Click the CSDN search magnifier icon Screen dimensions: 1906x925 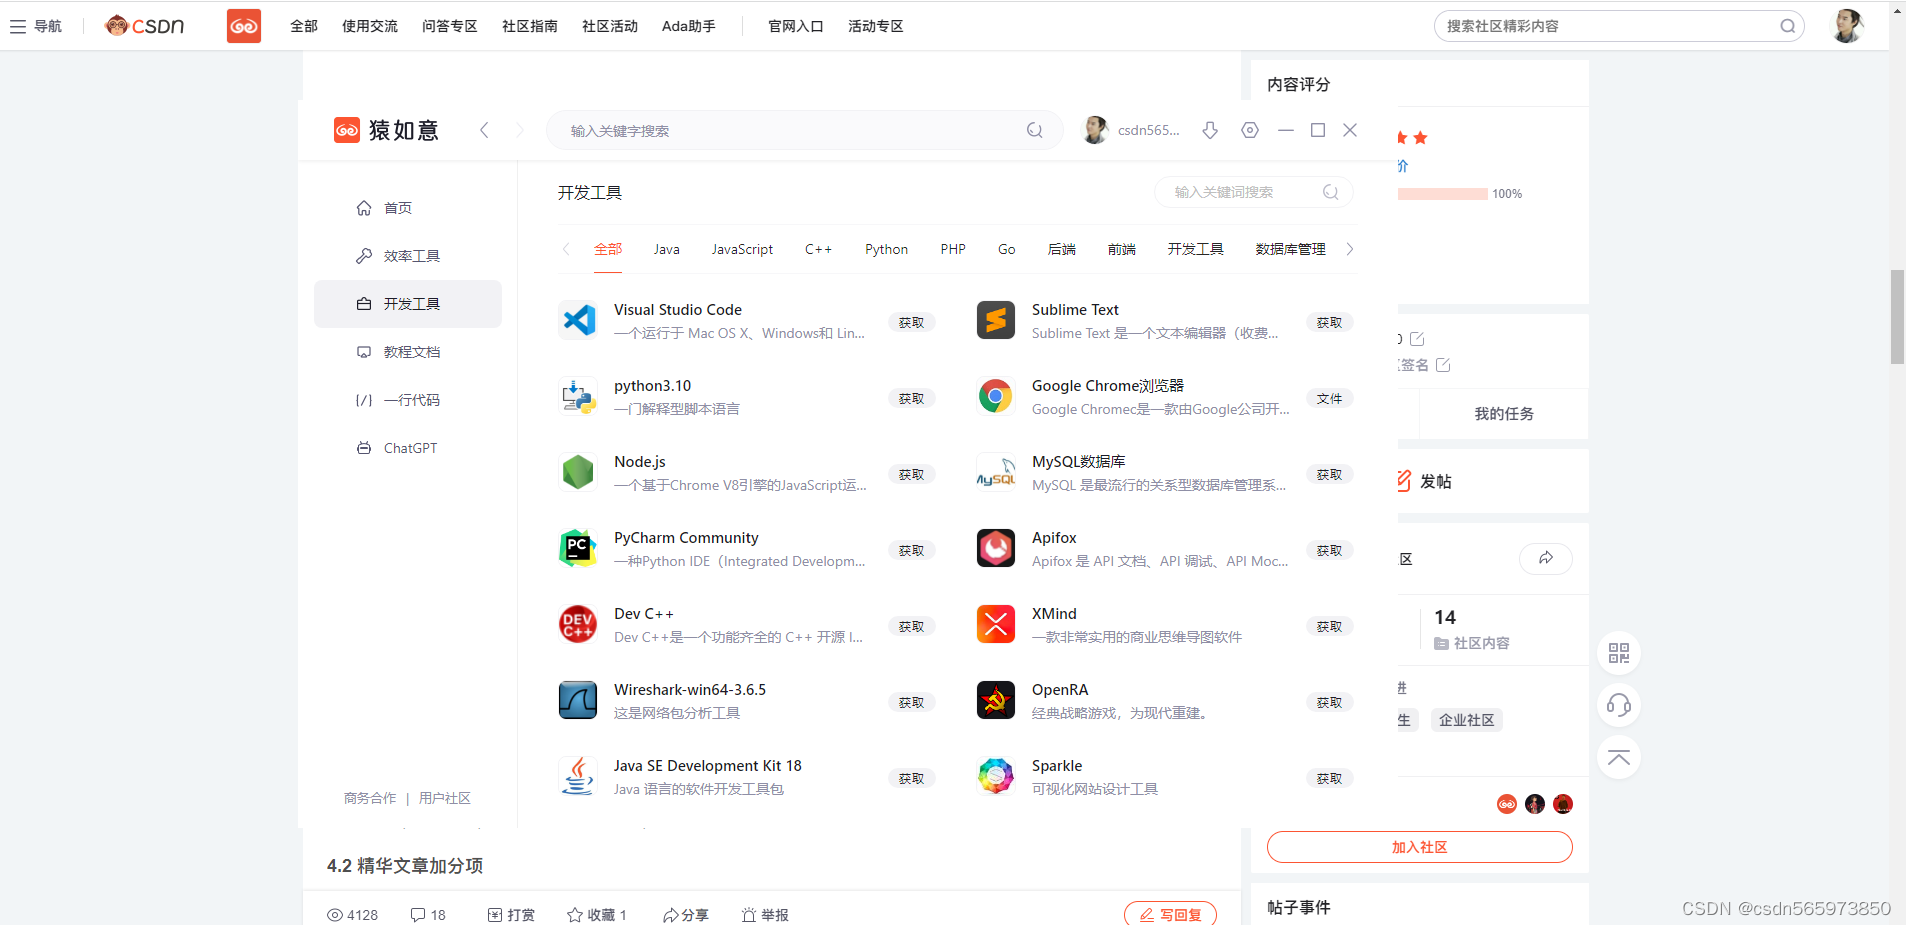[x=1788, y=26]
